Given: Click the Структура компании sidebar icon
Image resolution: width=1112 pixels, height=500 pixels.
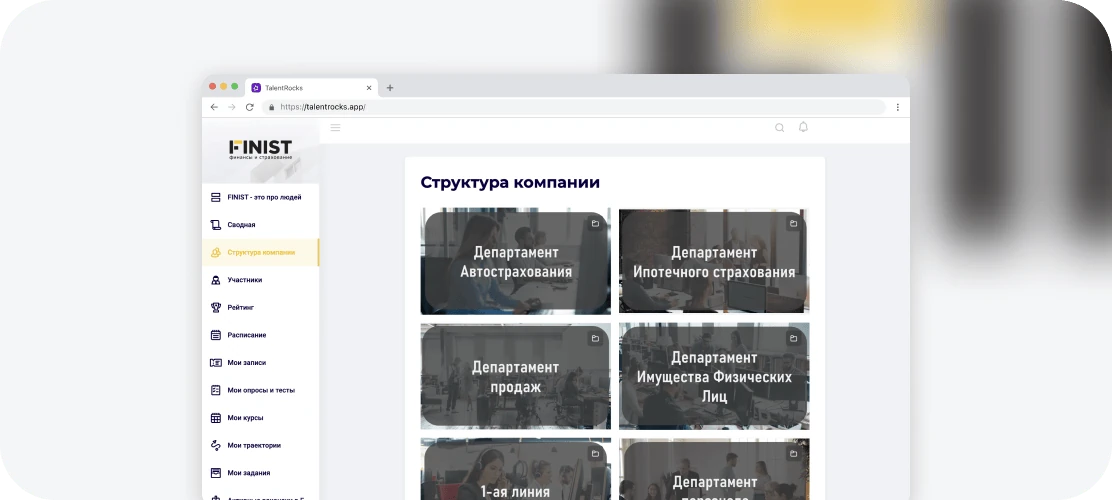Looking at the screenshot, I should pyautogui.click(x=216, y=252).
